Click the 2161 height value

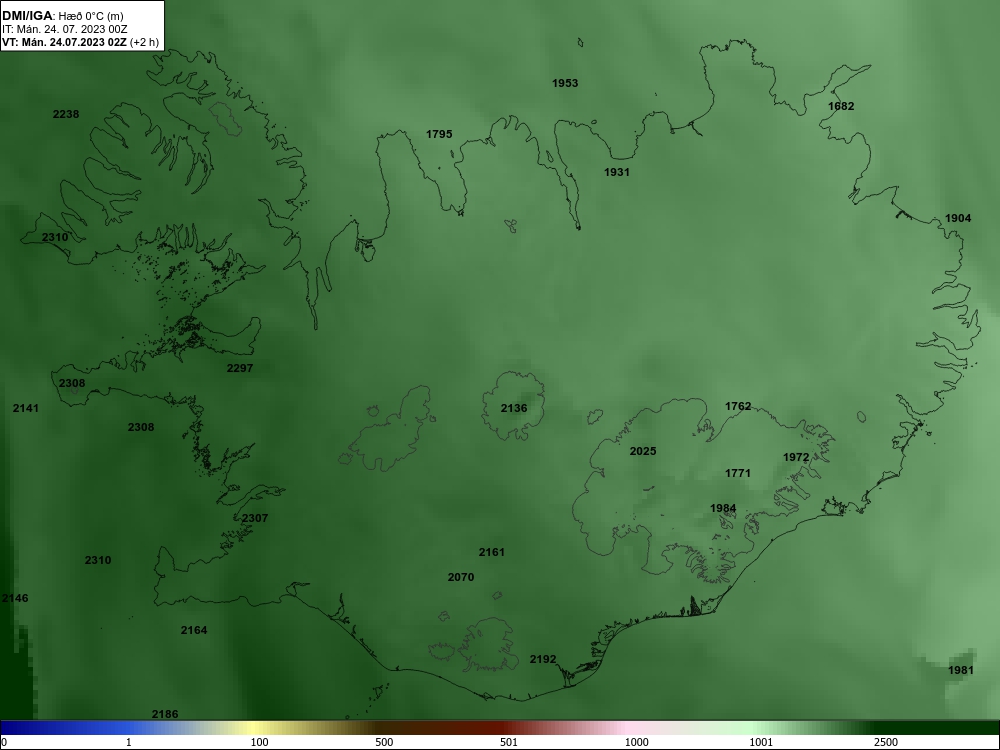point(492,552)
